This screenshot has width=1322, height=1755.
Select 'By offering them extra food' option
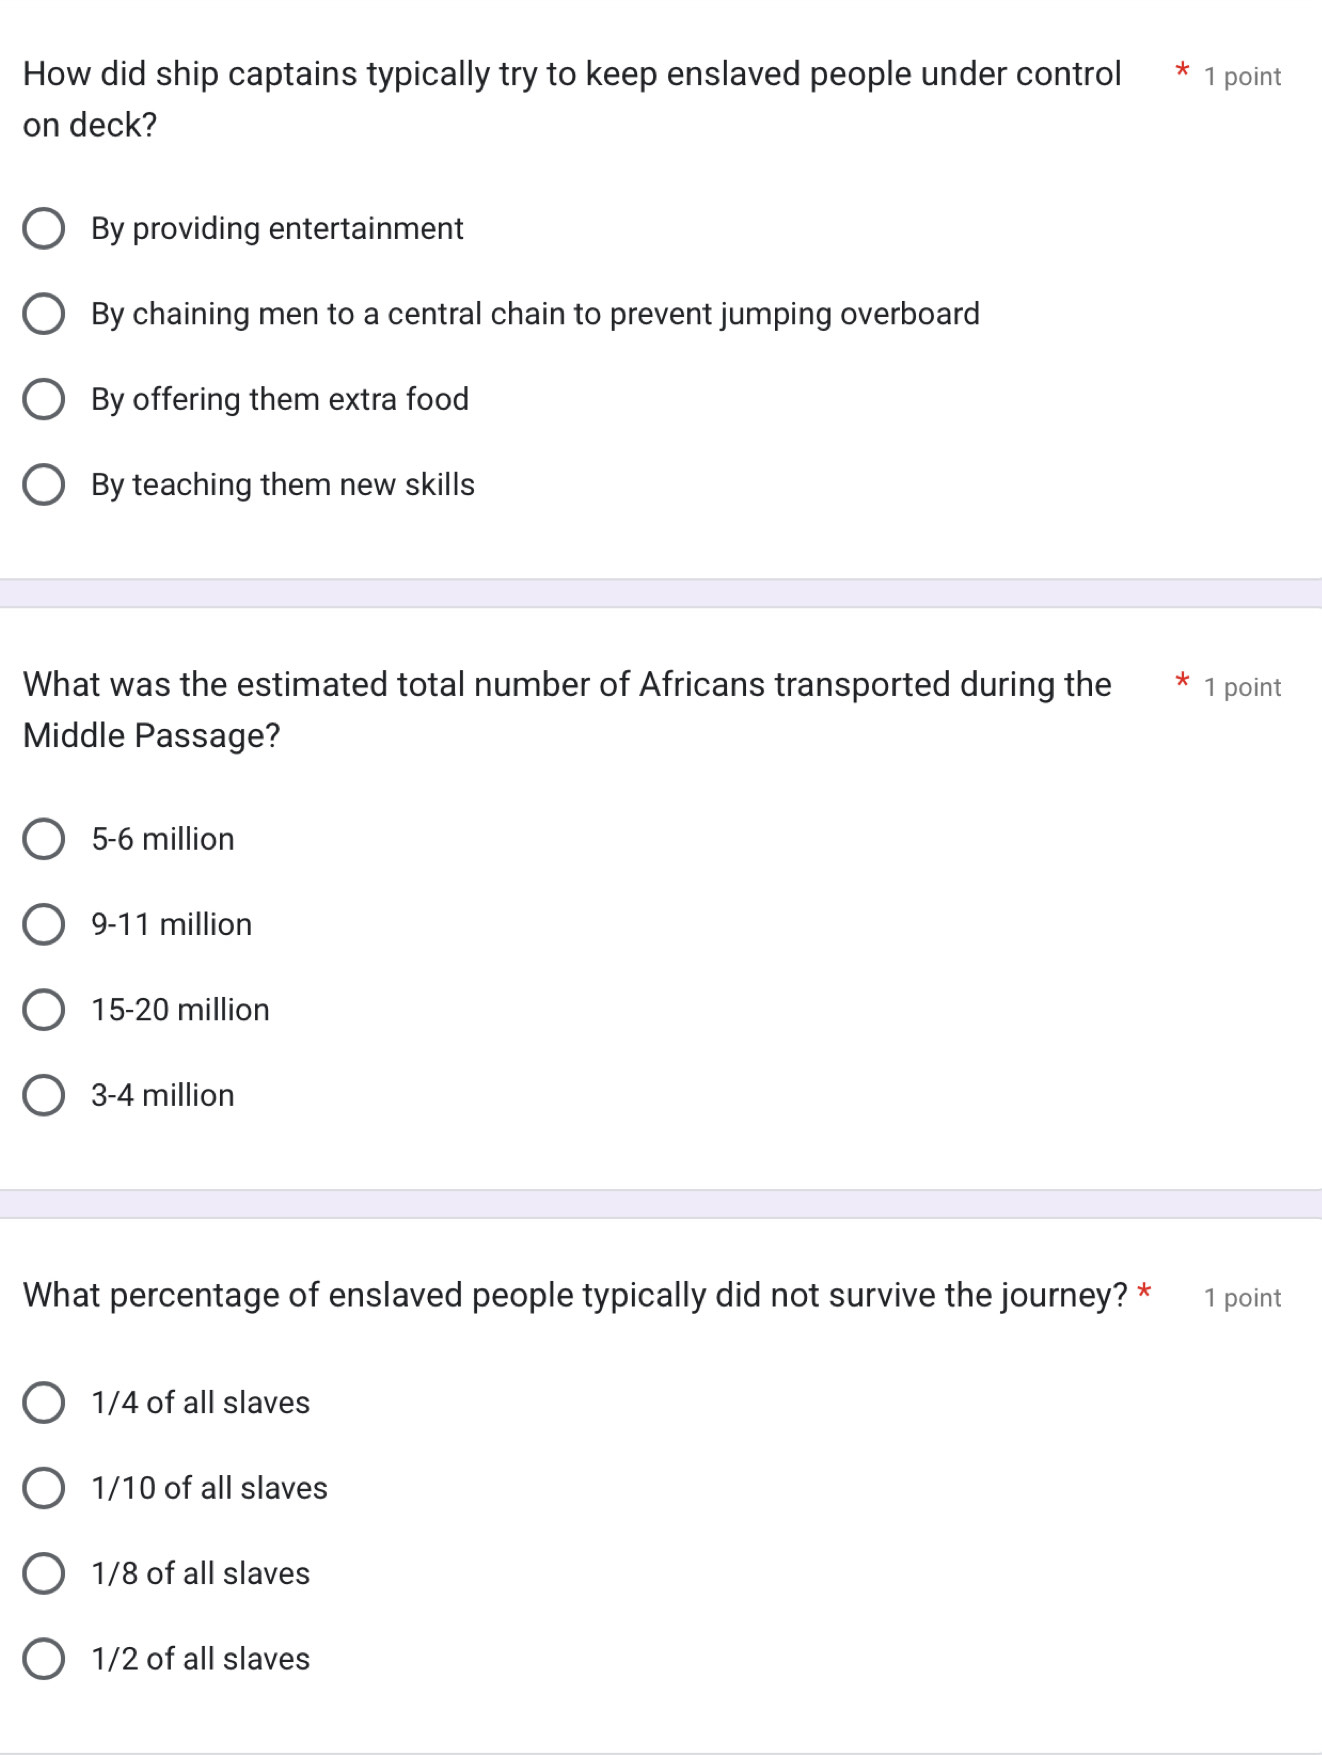tap(44, 399)
